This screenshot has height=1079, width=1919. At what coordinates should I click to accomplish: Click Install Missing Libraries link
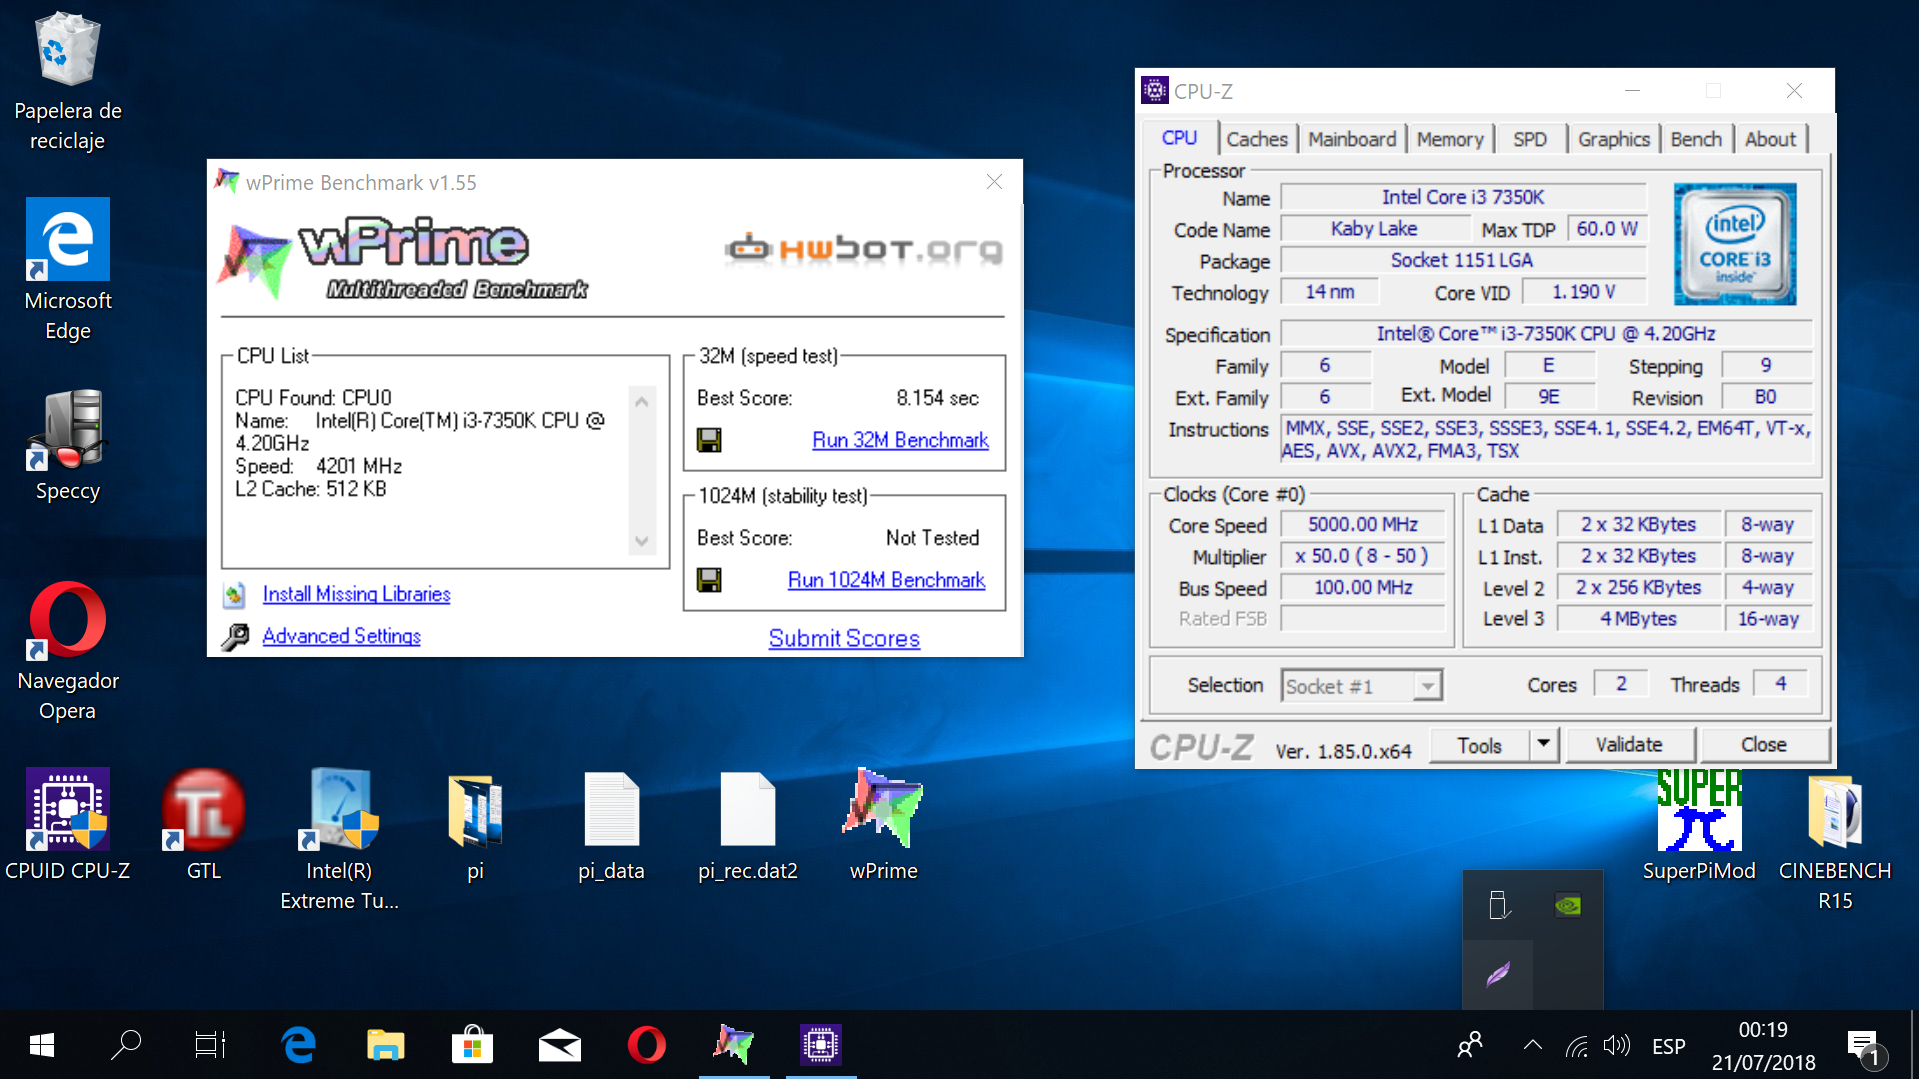pyautogui.click(x=356, y=594)
